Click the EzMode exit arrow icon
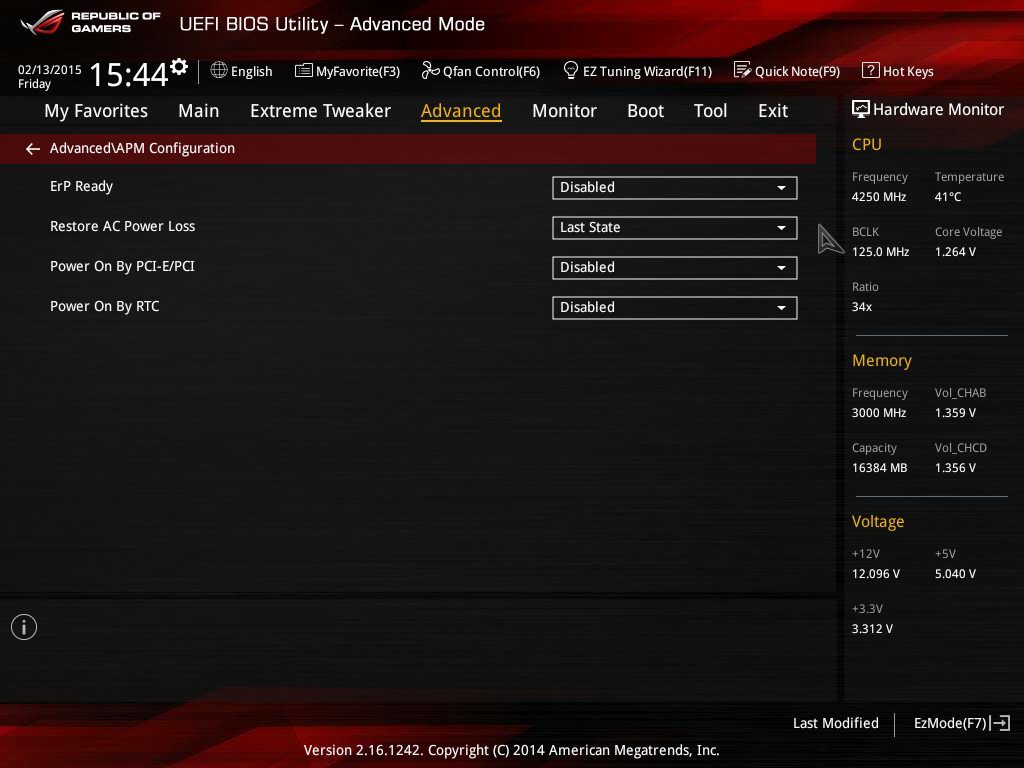 tap(1000, 723)
